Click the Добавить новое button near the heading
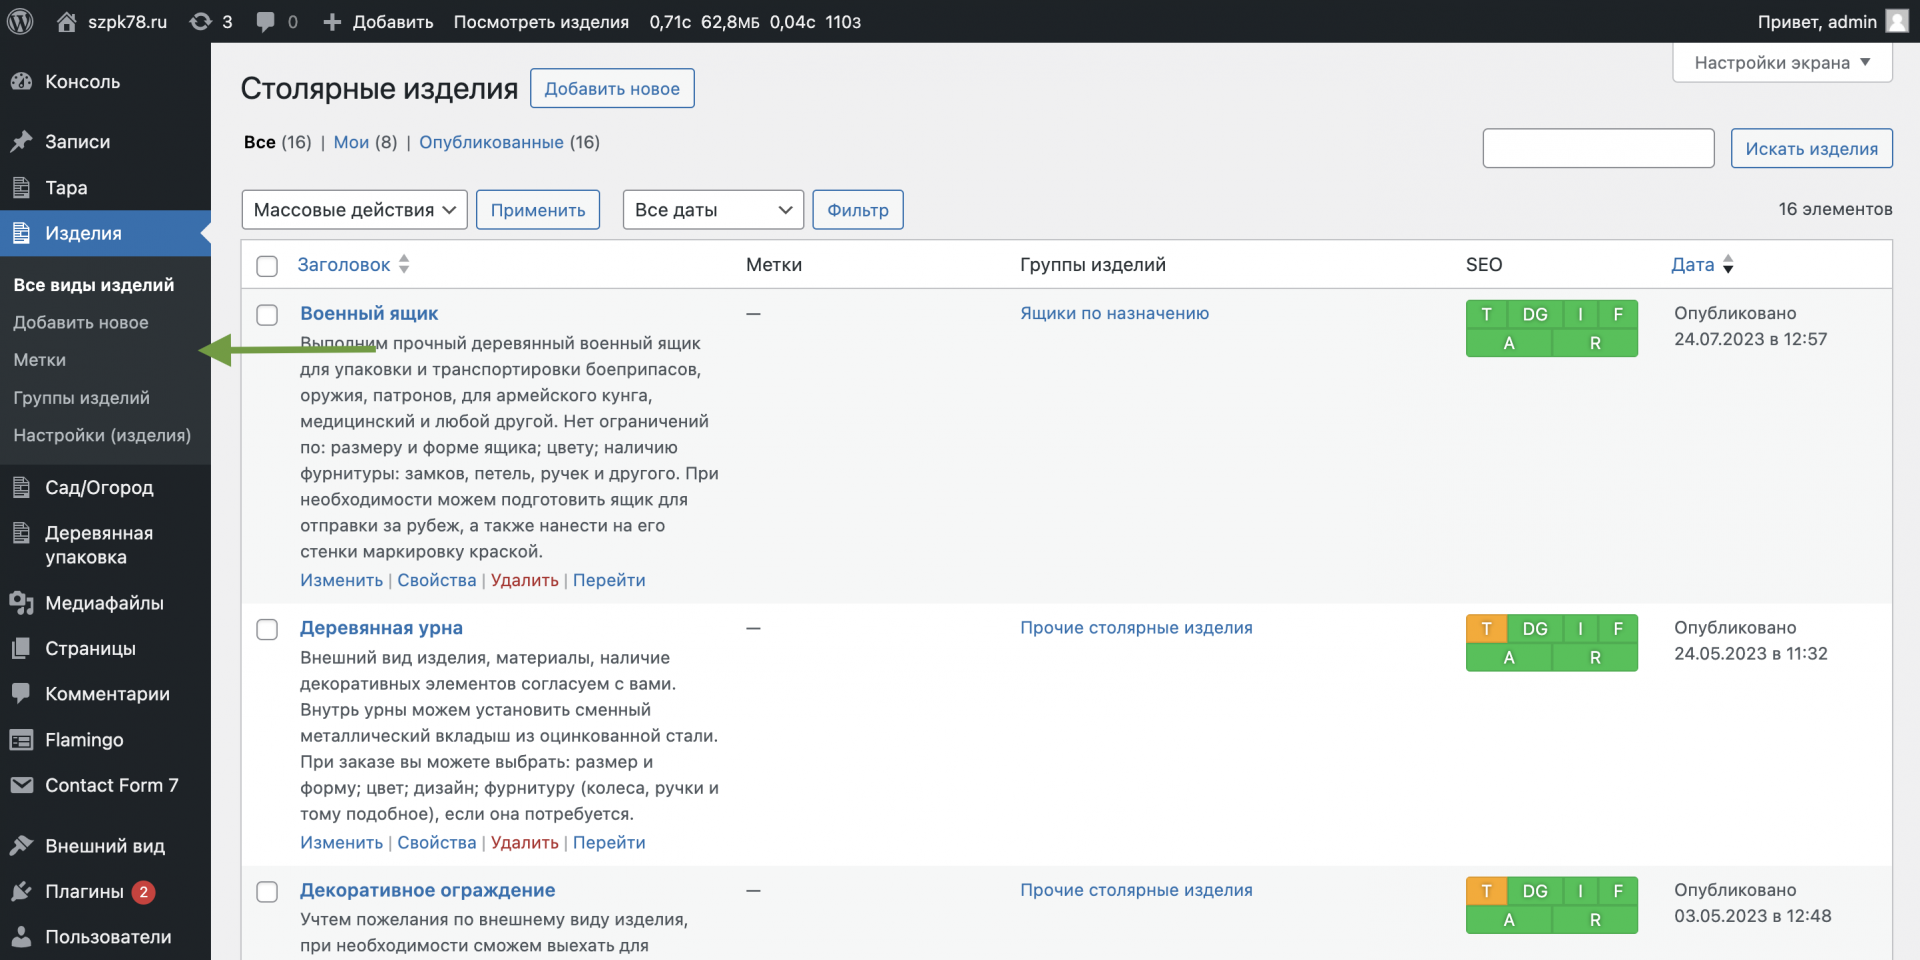 point(612,88)
